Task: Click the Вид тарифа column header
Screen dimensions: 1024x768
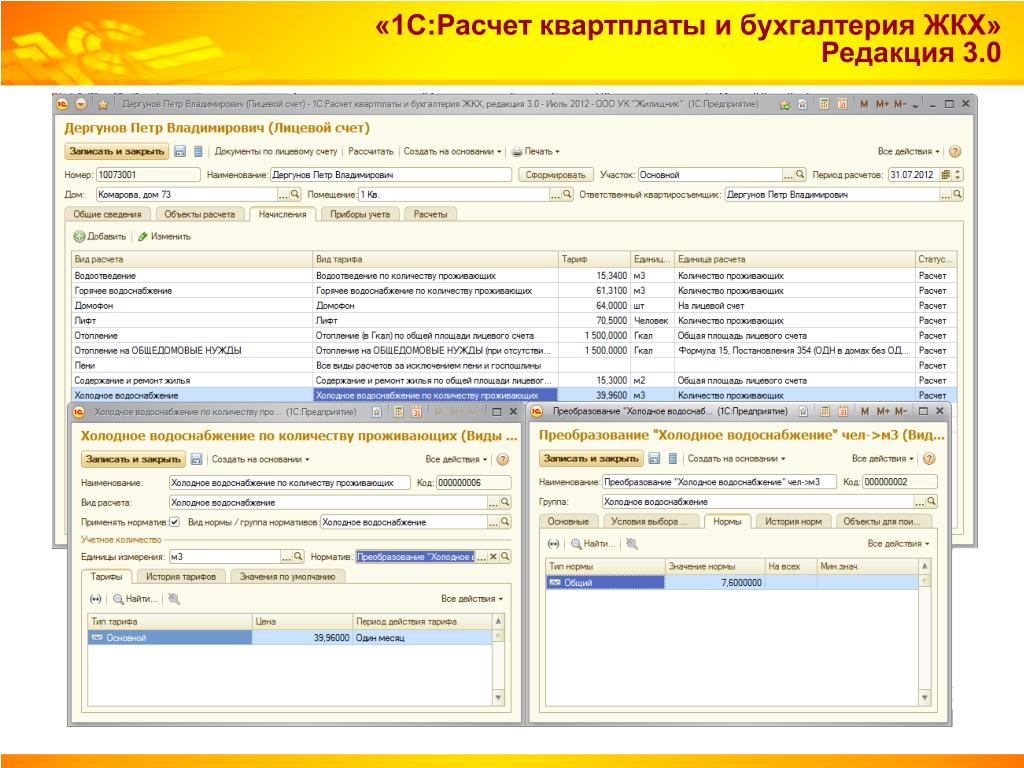Action: click(x=436, y=259)
